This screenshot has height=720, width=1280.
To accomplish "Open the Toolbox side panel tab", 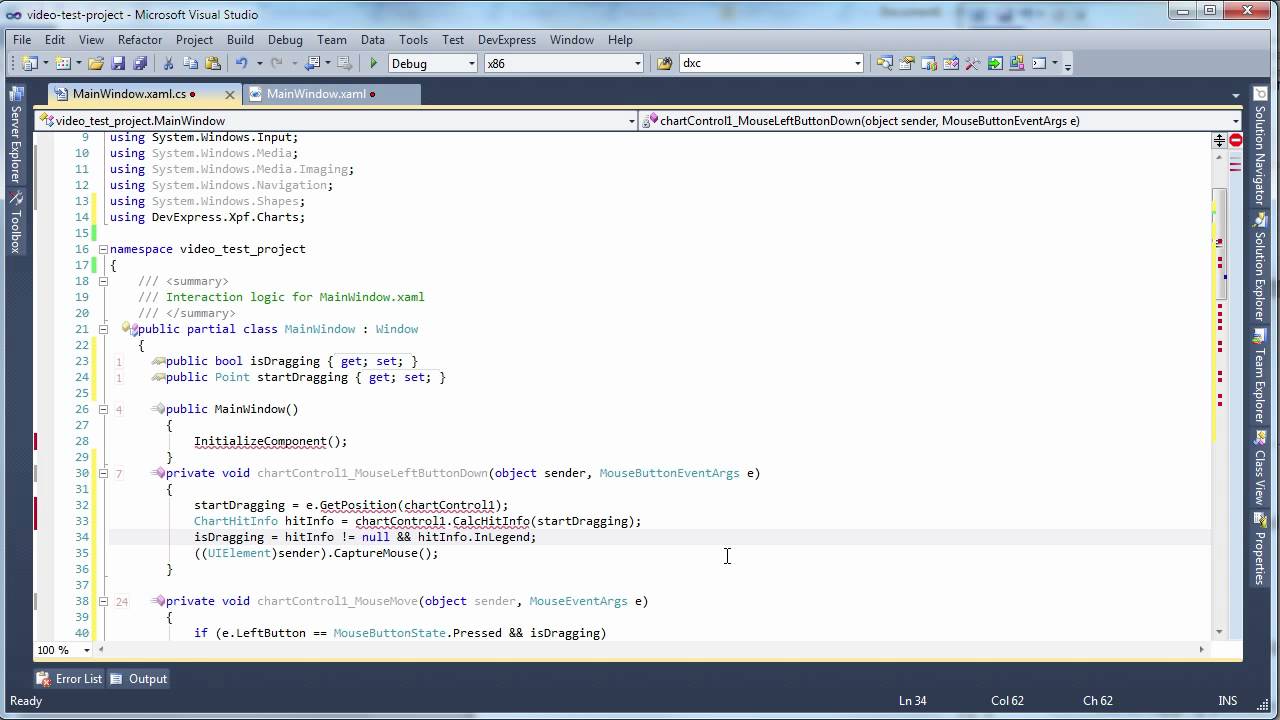I will coord(15,223).
